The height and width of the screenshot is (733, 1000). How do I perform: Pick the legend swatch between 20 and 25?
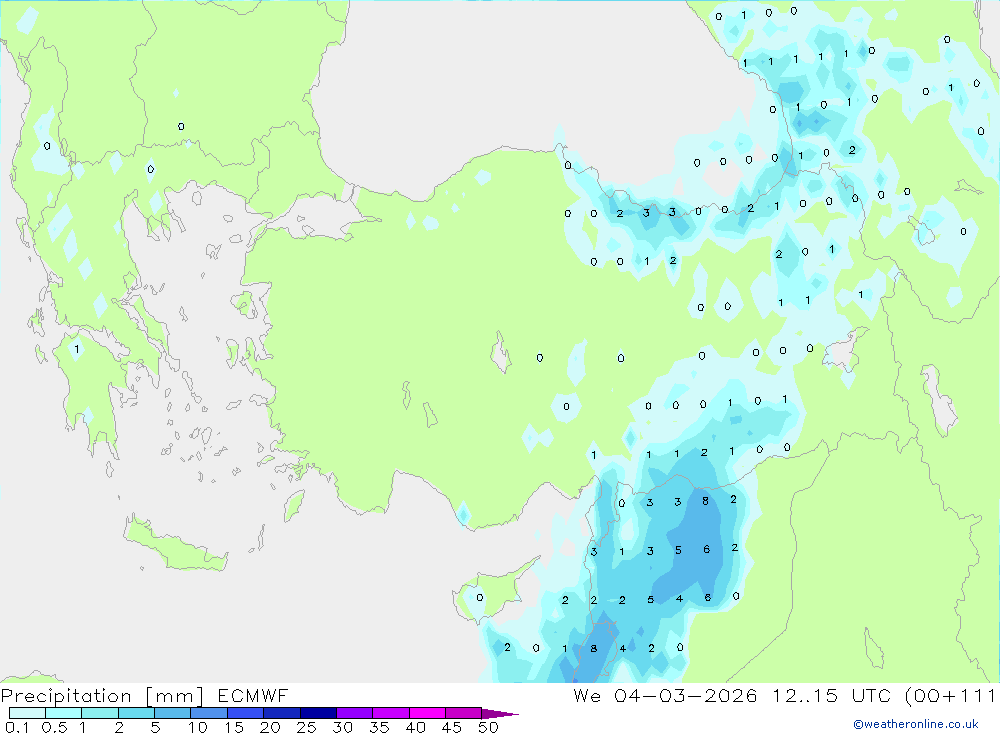click(x=282, y=713)
